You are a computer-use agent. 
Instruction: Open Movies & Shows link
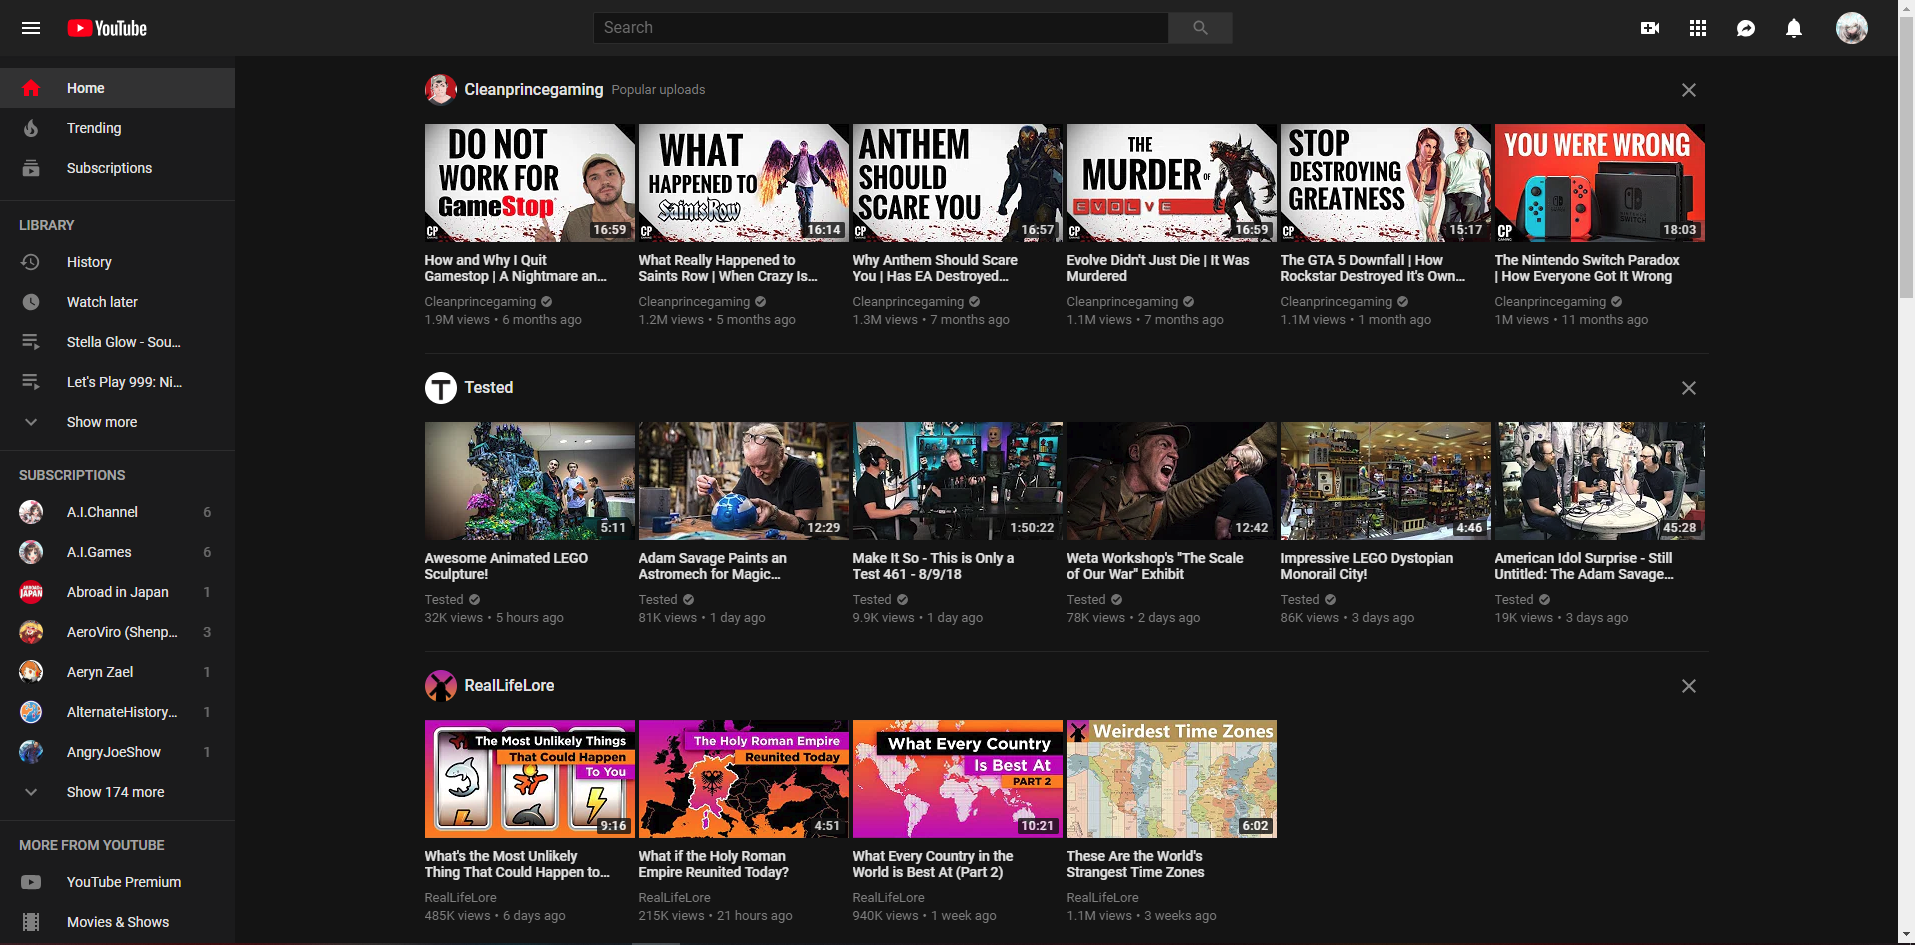coord(117,922)
